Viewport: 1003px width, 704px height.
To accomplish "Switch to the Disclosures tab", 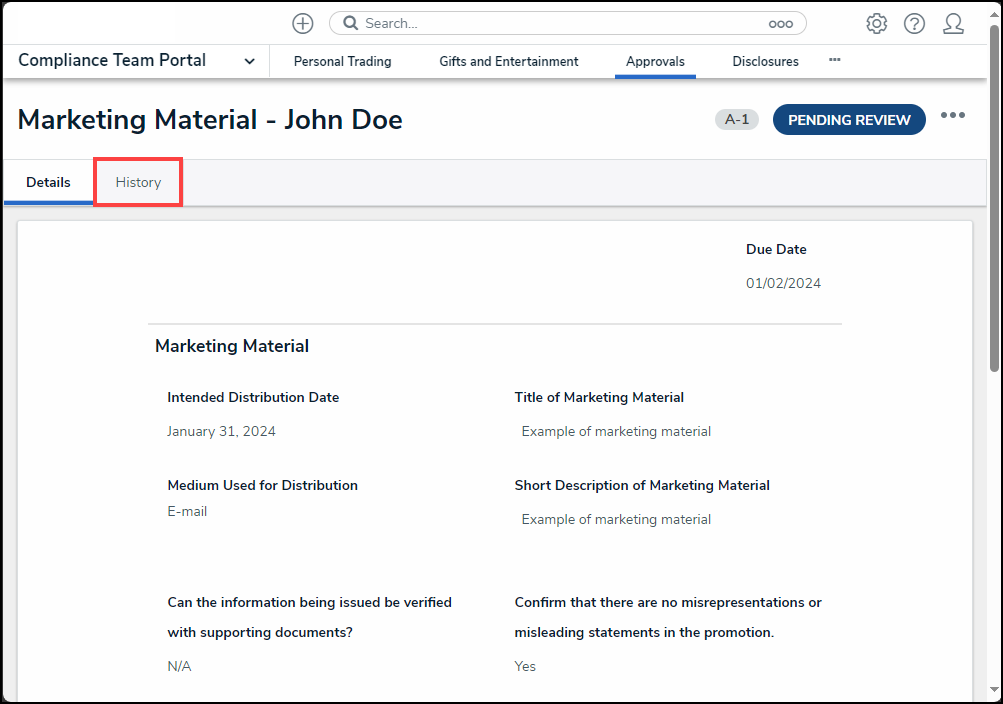I will coord(765,61).
